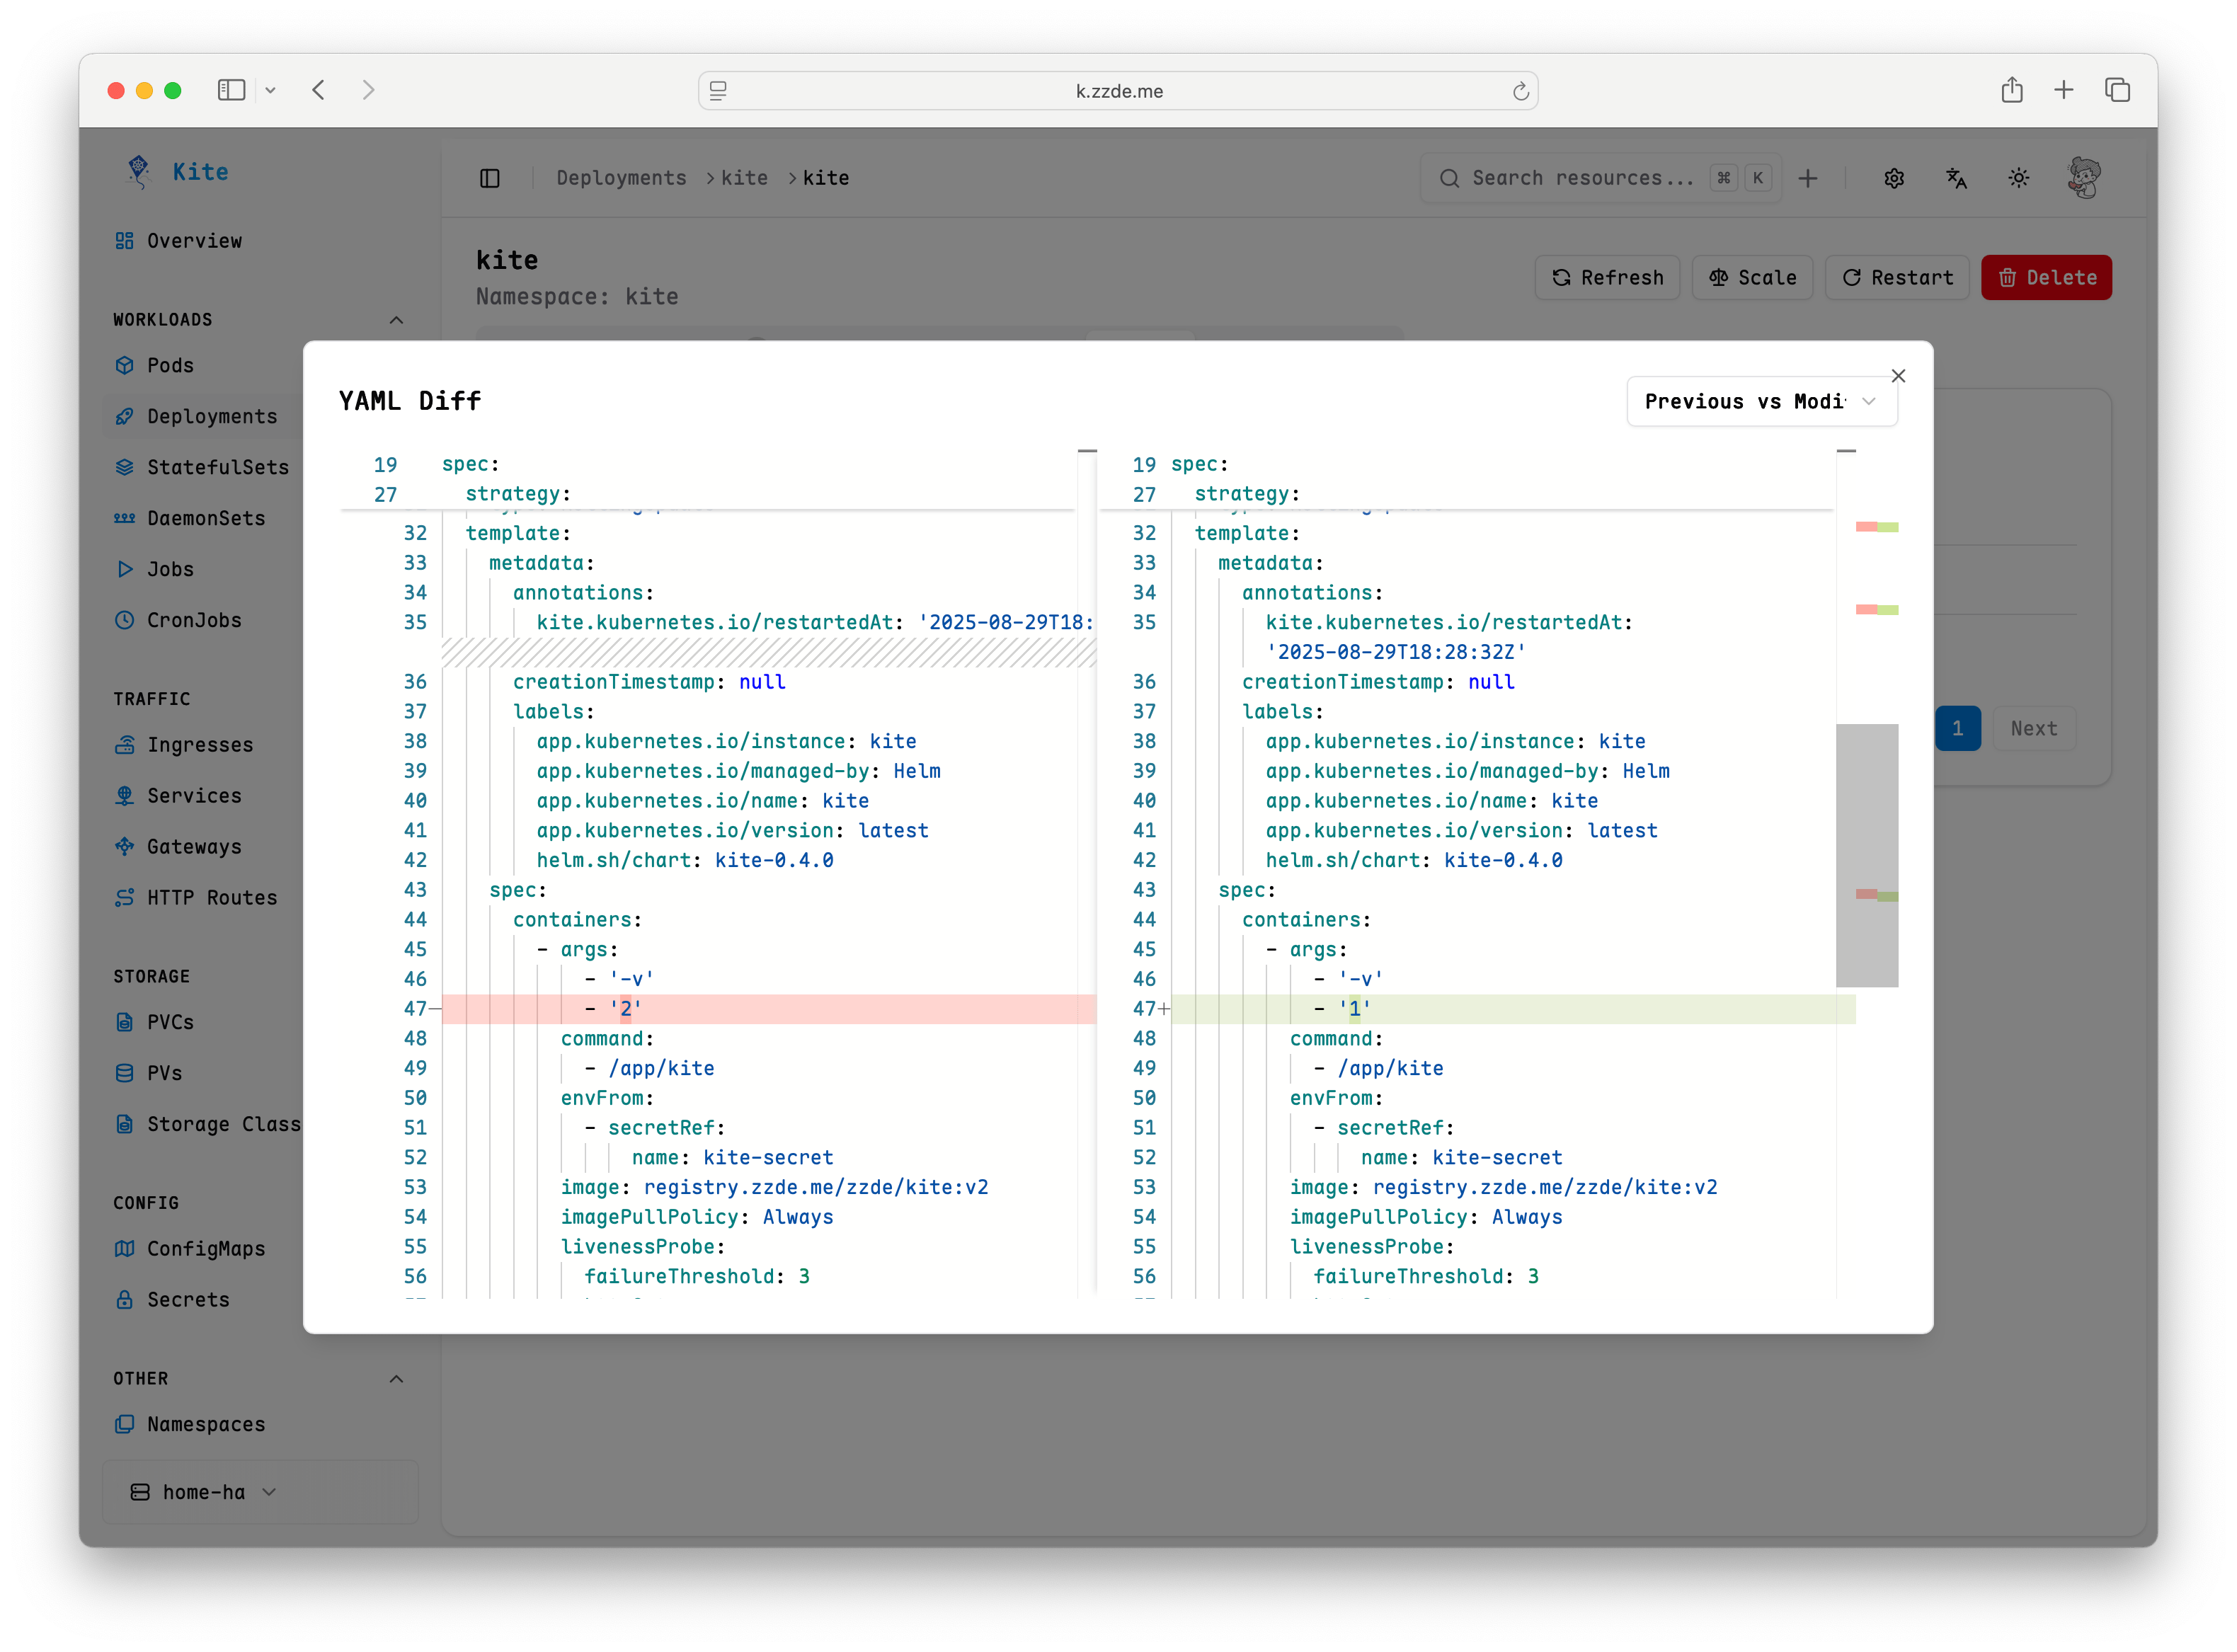The image size is (2237, 1652).
Task: Click the Restart button
Action: 1897,277
